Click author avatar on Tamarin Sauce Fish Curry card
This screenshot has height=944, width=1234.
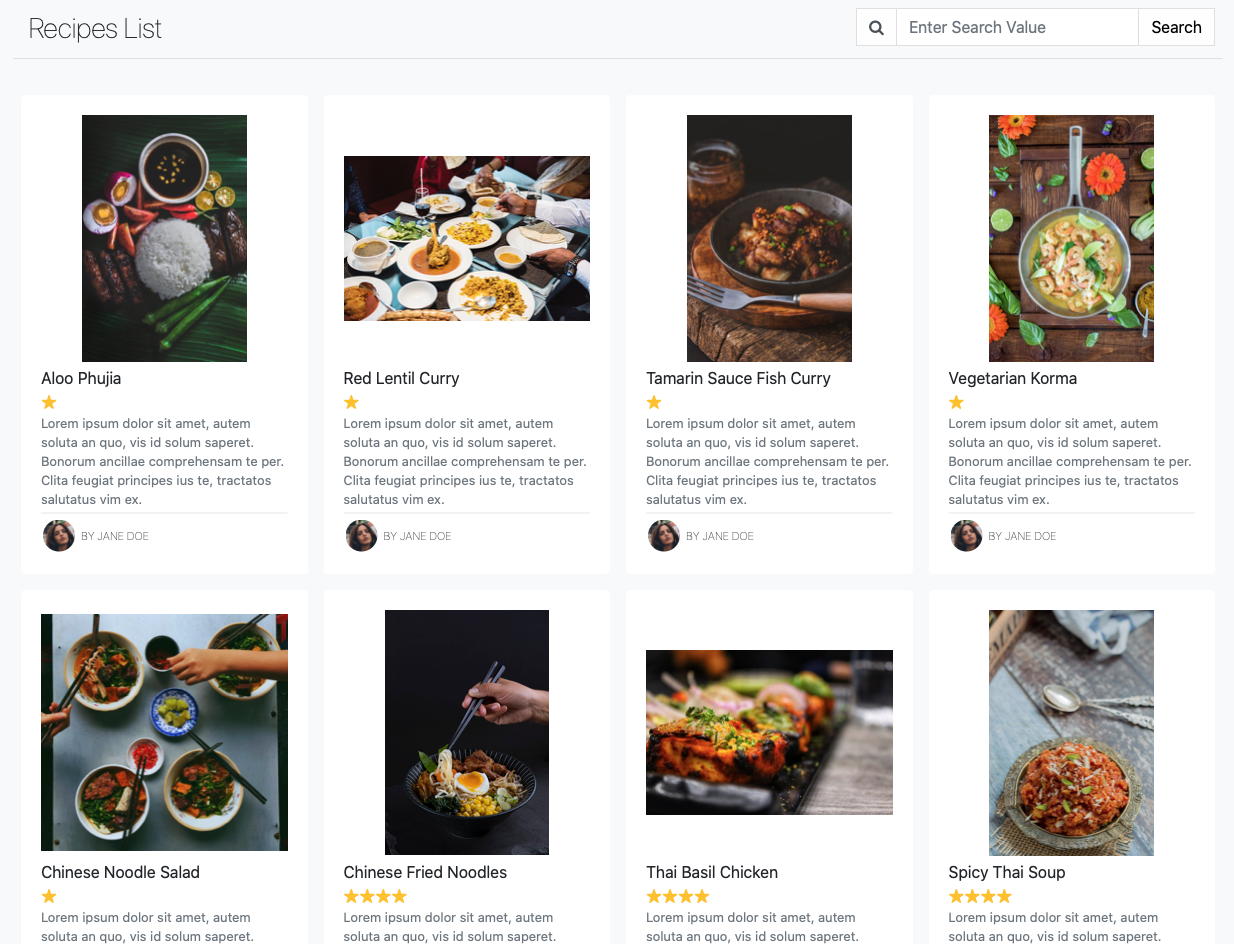pos(664,536)
